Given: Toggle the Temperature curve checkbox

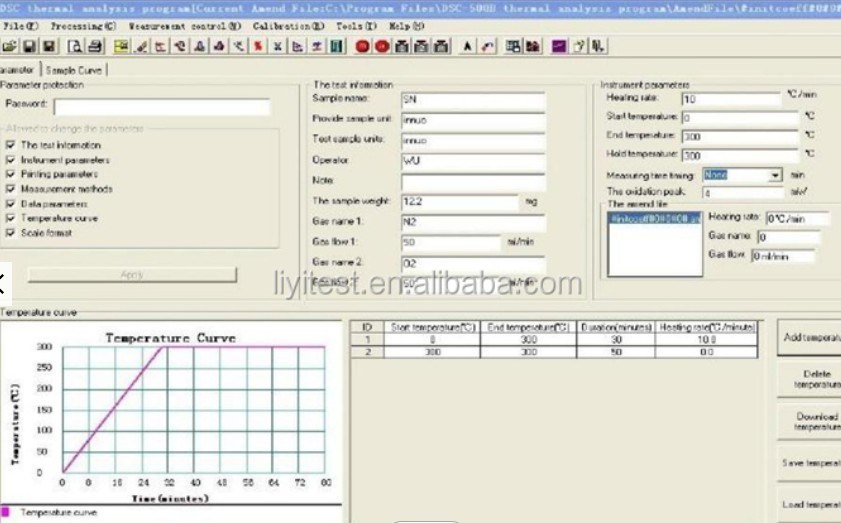Looking at the screenshot, I should coord(10,218).
